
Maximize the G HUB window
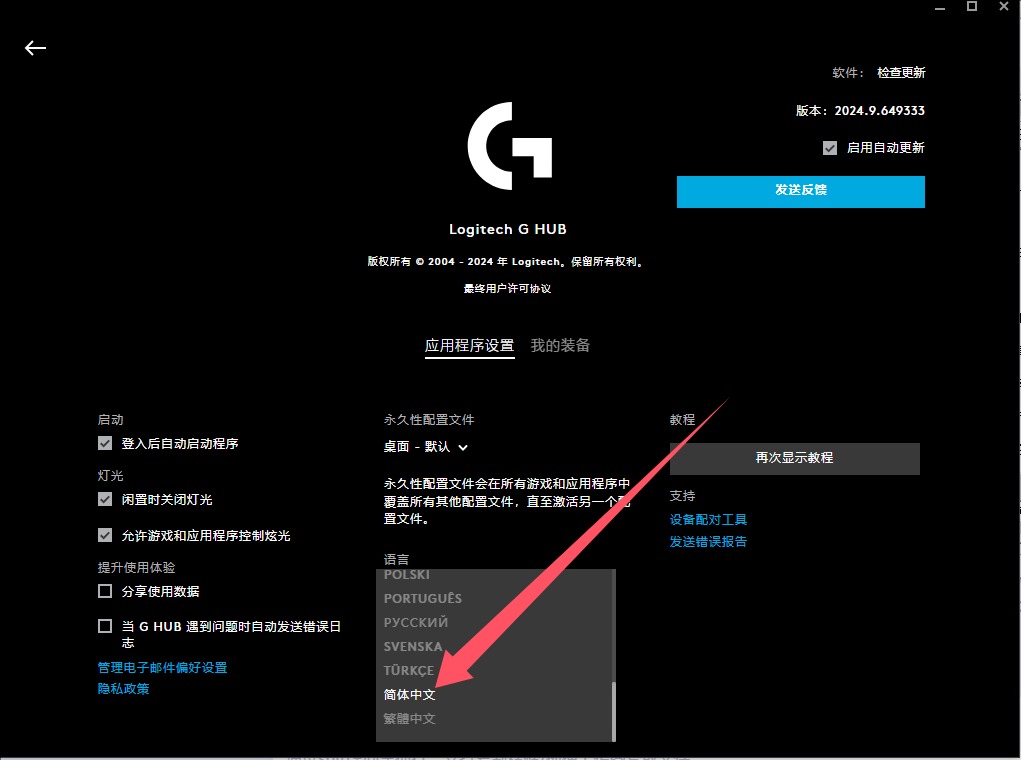[x=972, y=7]
